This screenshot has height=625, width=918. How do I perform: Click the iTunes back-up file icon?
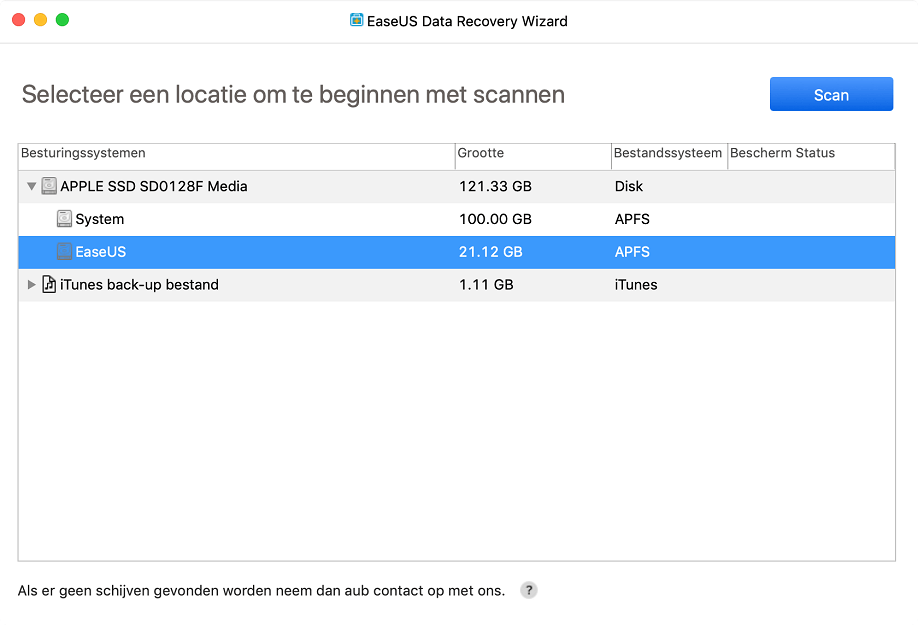[x=49, y=284]
